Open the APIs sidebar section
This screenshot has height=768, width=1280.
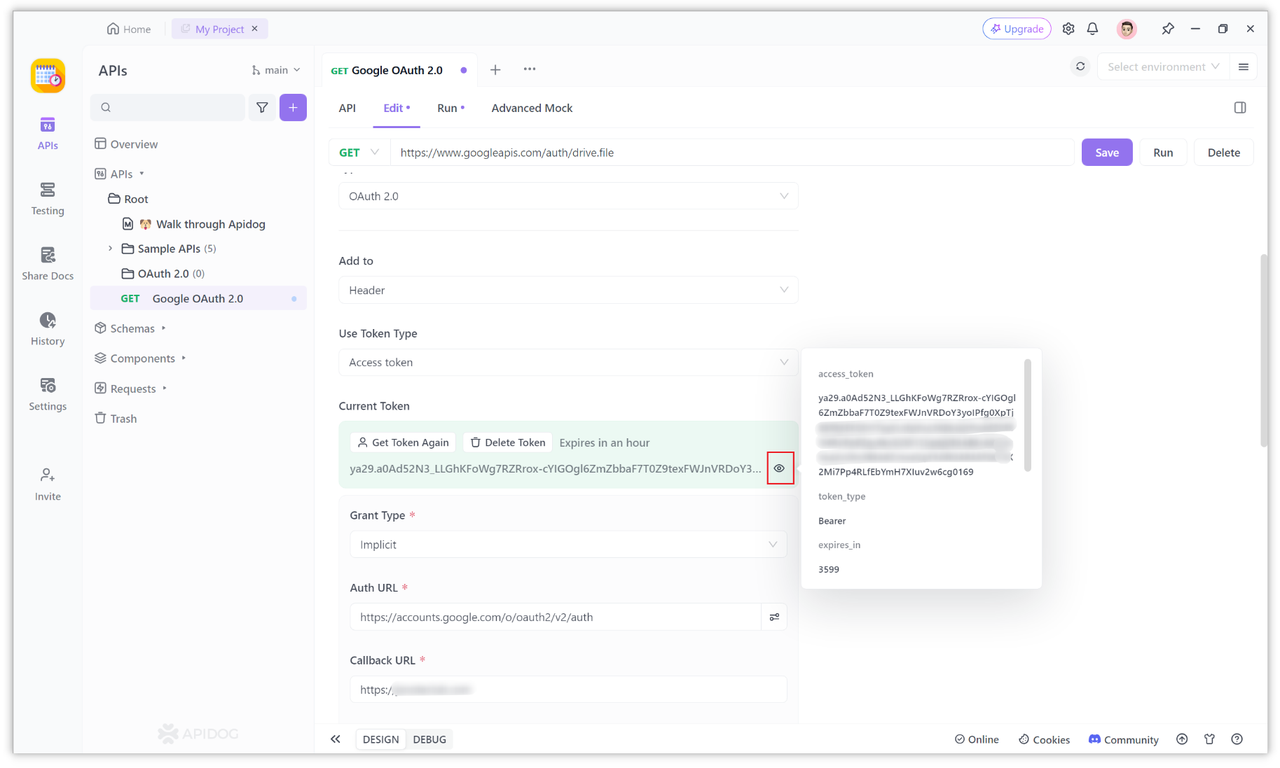point(47,133)
